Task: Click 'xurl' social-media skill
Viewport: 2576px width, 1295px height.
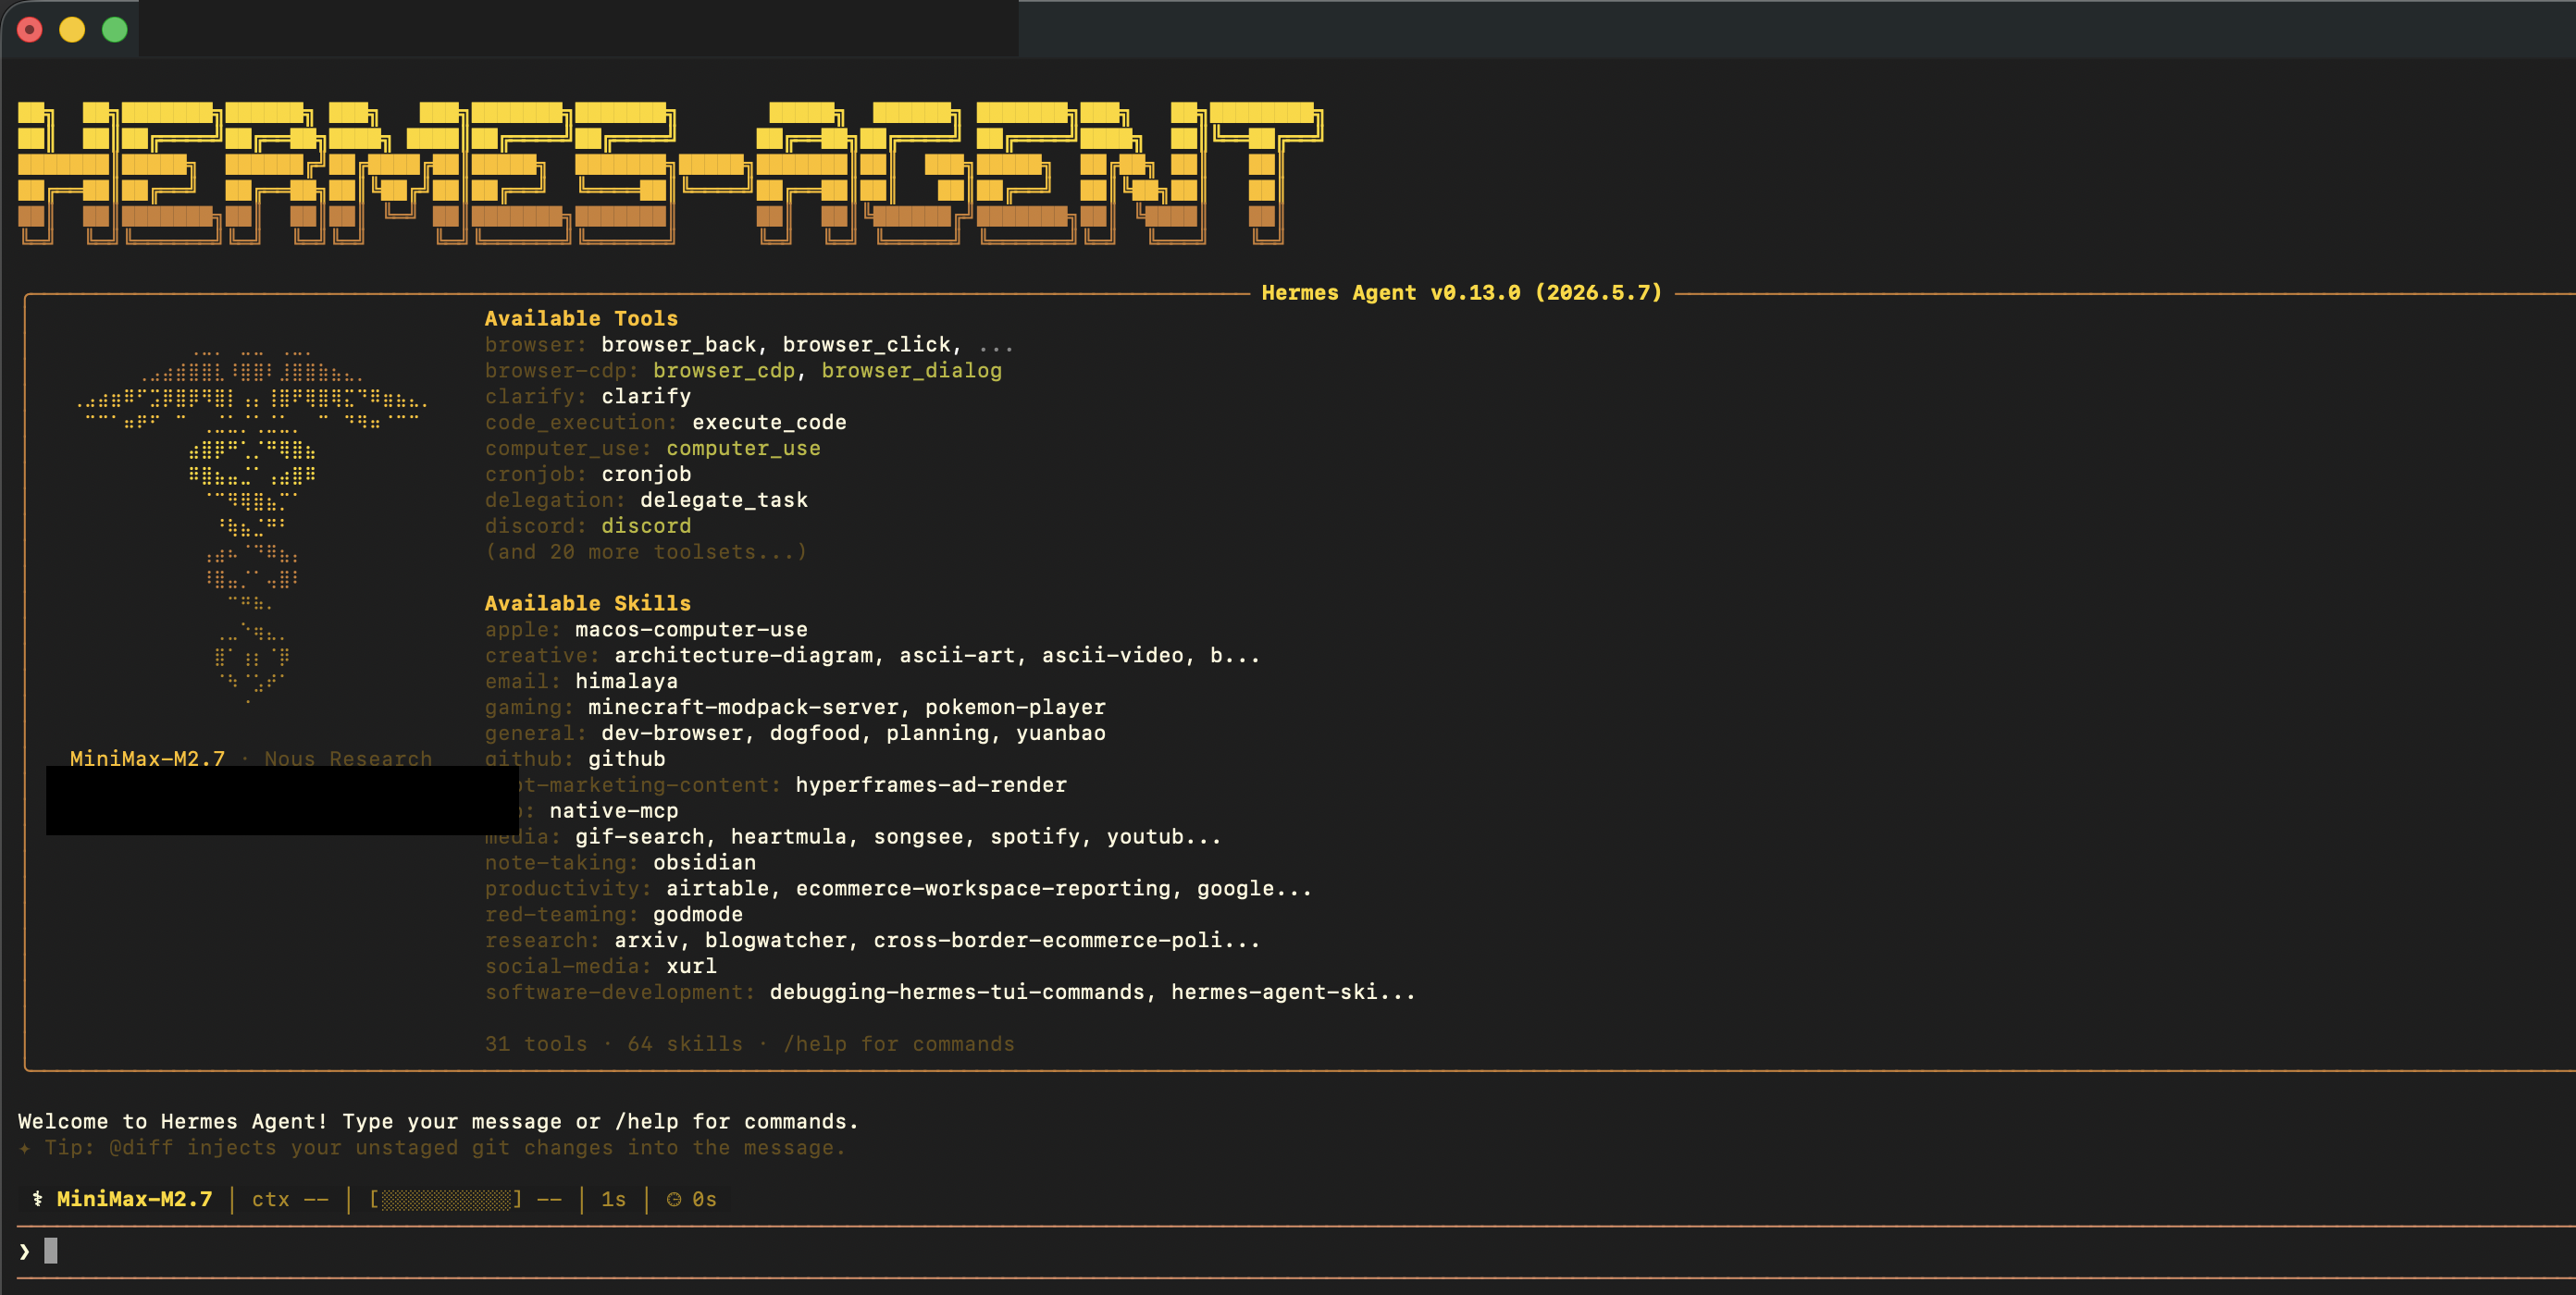Action: 691,966
